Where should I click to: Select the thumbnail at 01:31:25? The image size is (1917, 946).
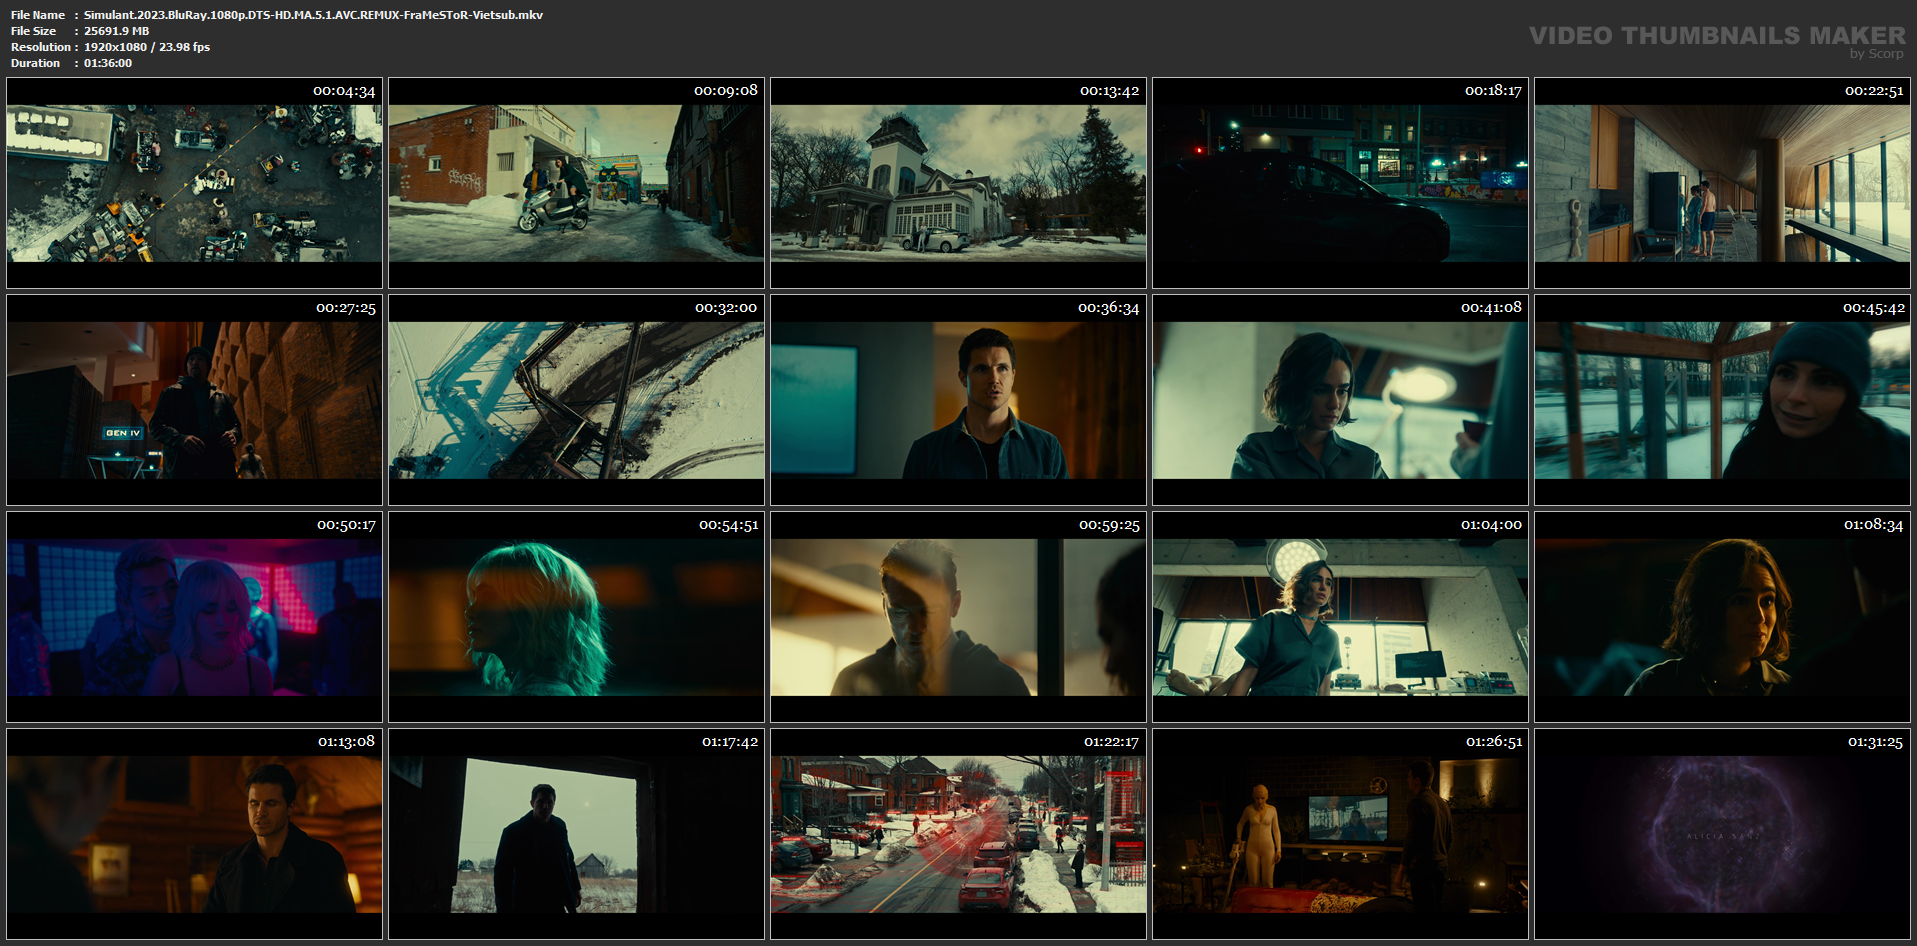click(1722, 834)
